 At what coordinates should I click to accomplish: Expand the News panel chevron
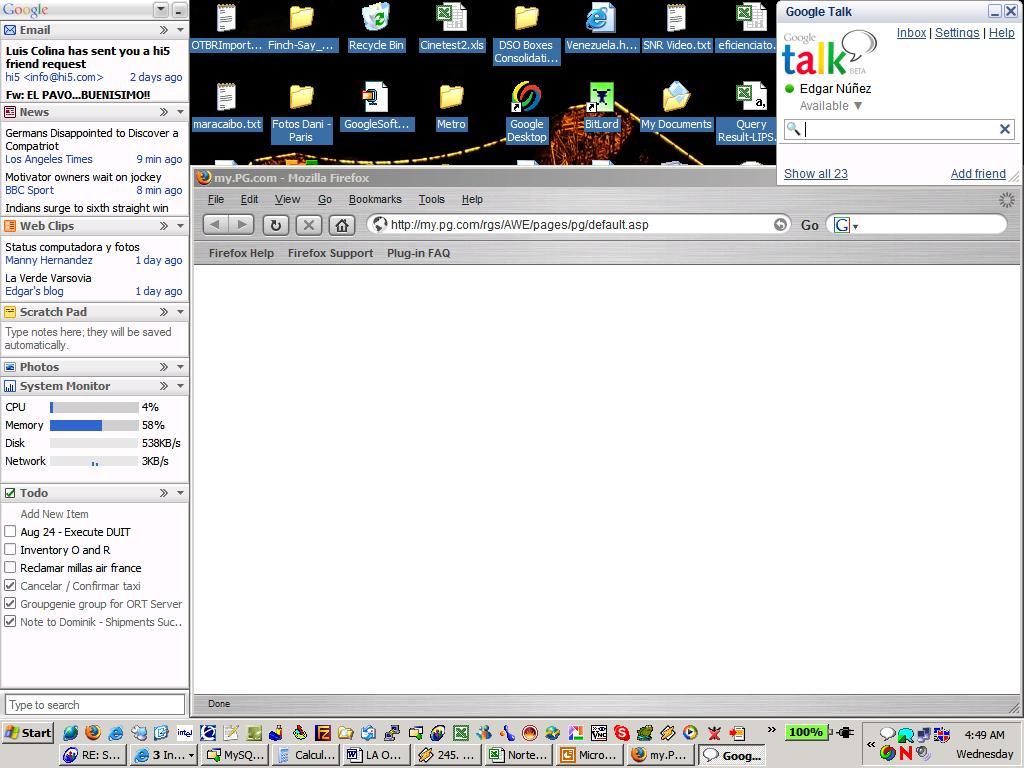point(164,112)
